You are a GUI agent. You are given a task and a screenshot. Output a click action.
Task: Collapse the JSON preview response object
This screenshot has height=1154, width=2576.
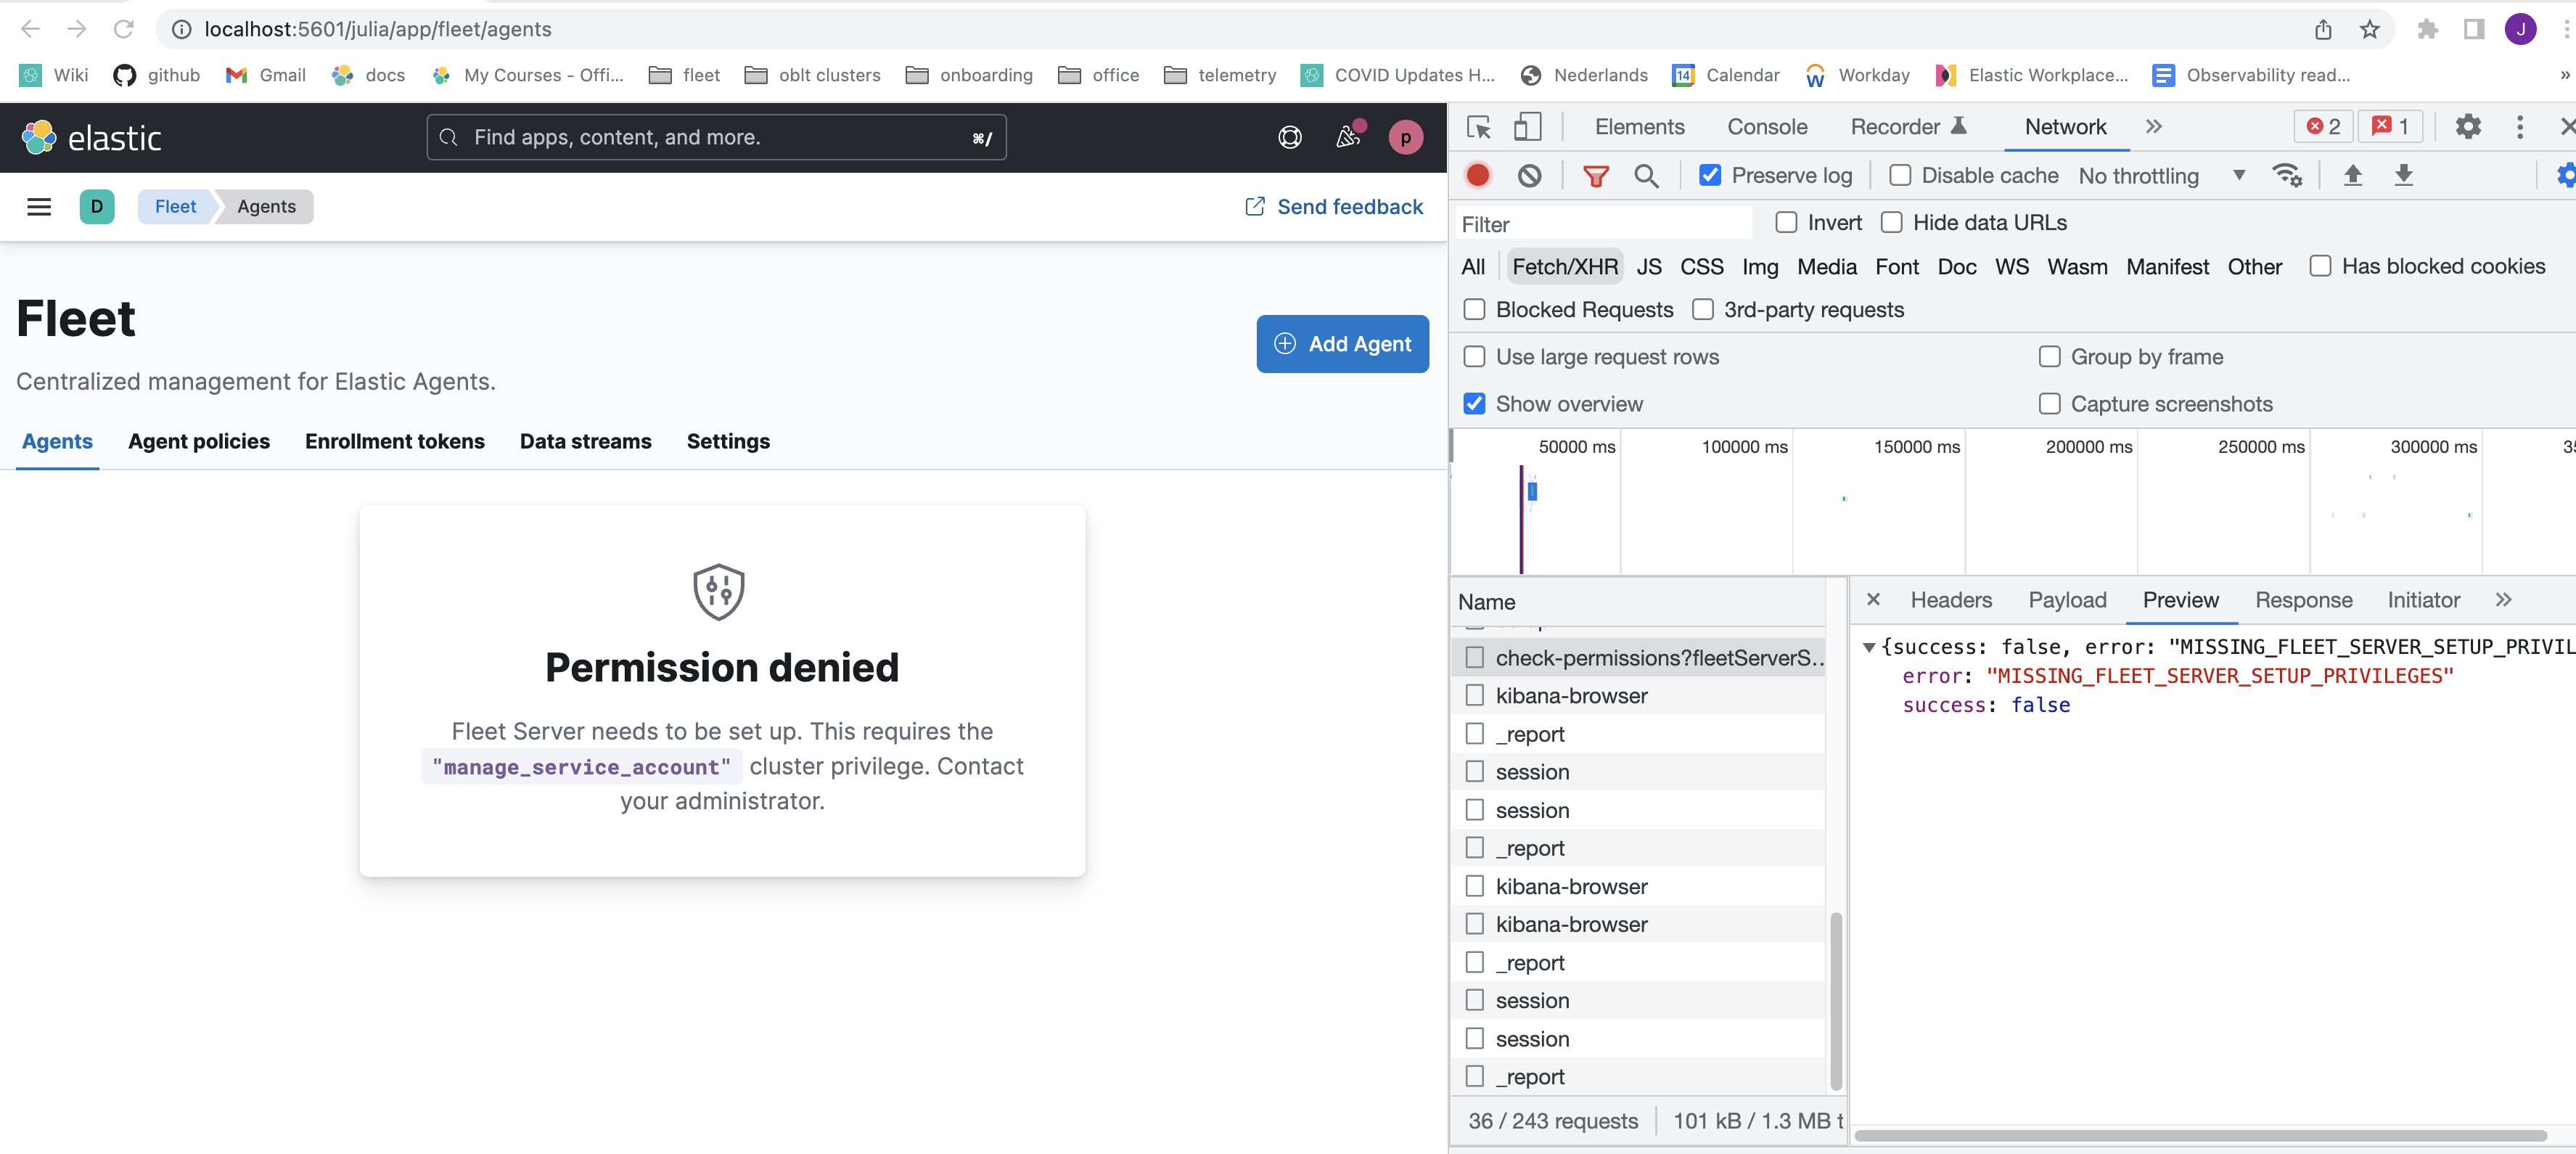[x=1868, y=647]
